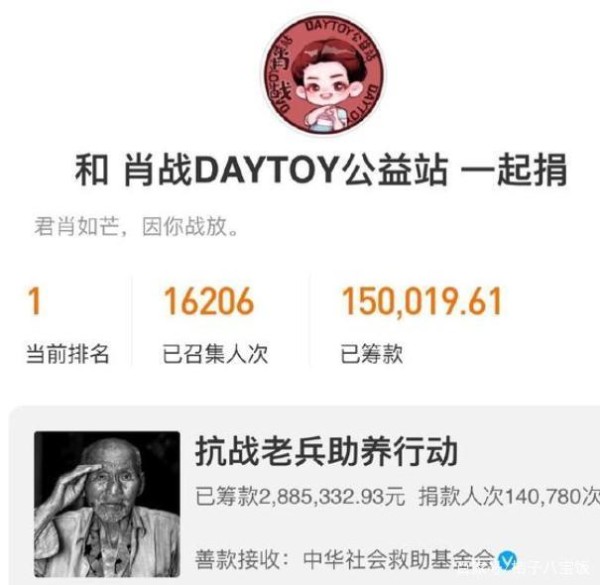Click the 已召集人次 label
The width and height of the screenshot is (600, 585).
[x=215, y=354]
